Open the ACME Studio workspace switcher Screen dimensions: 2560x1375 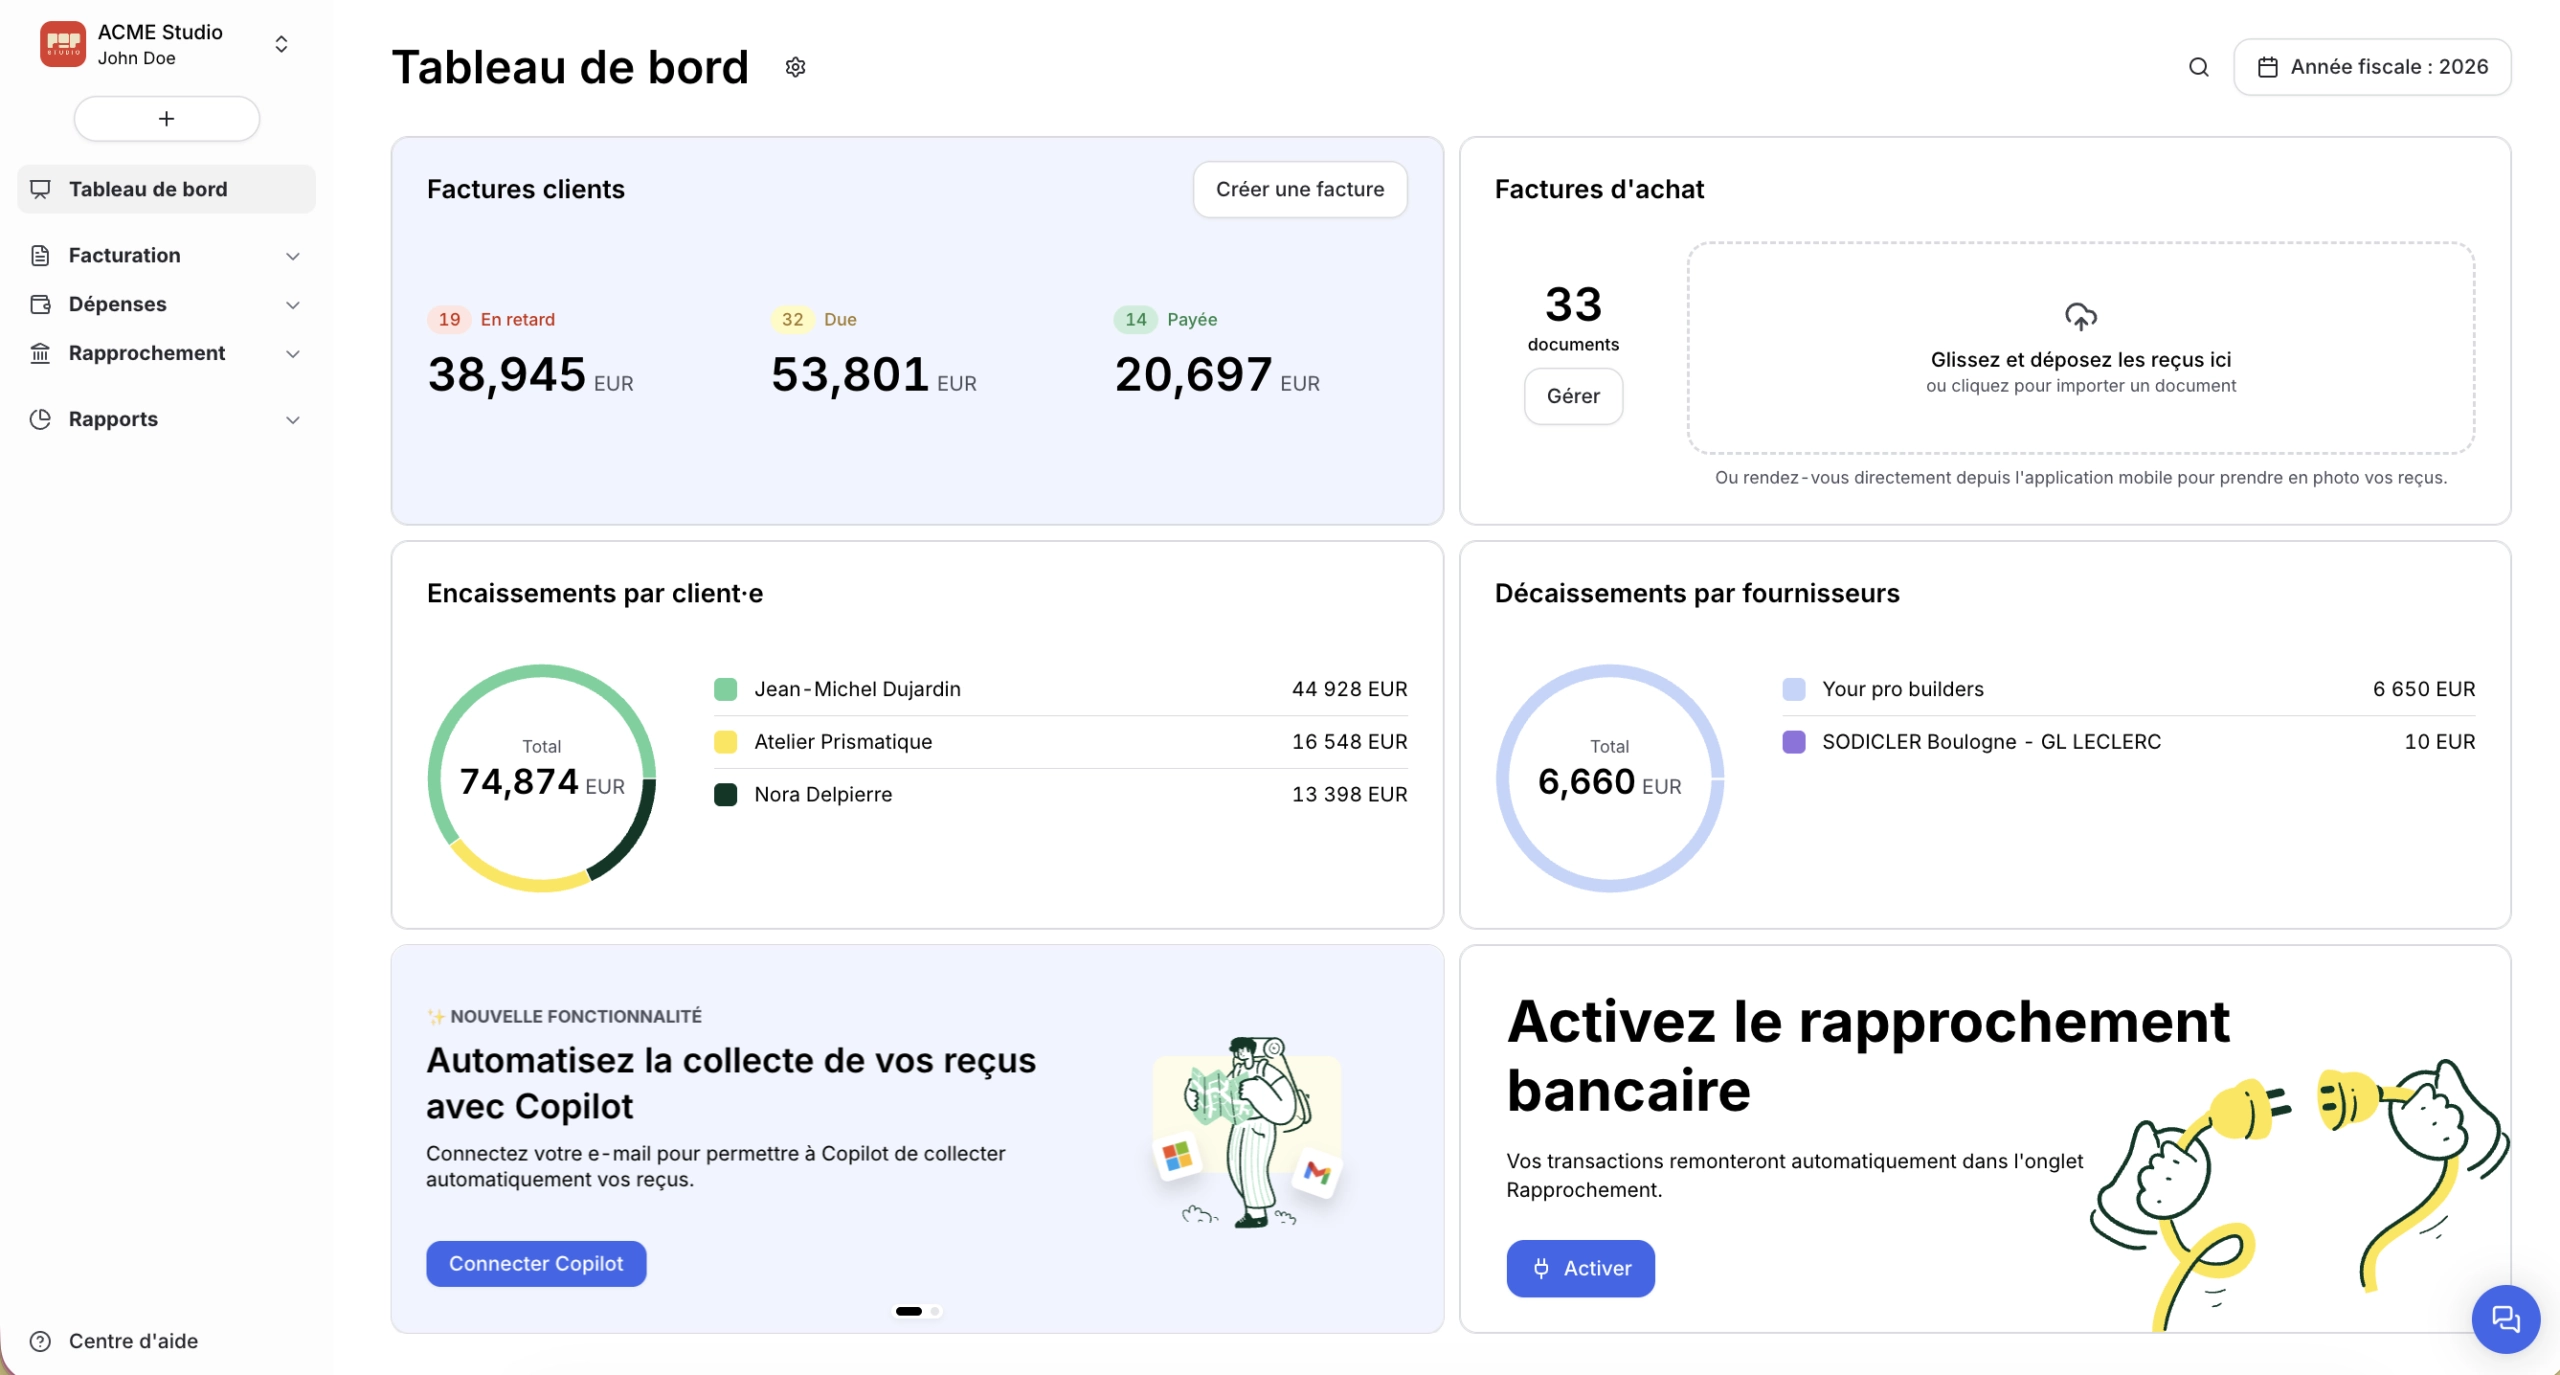click(x=282, y=44)
